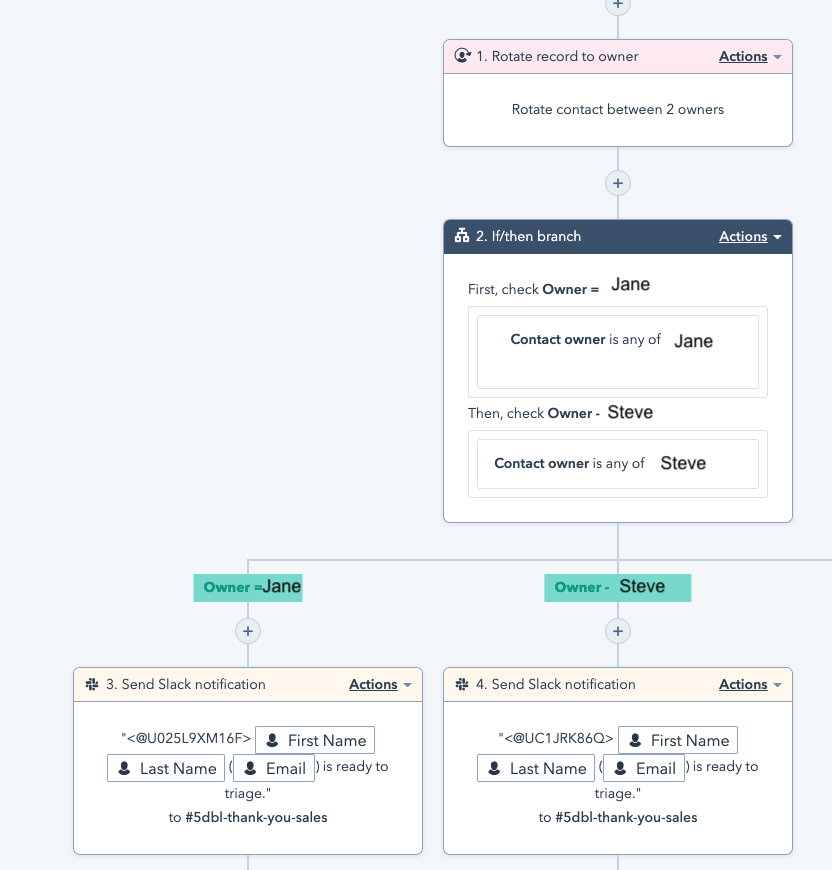
Task: Add an action under the Owner = Jane branch
Action: (x=247, y=631)
